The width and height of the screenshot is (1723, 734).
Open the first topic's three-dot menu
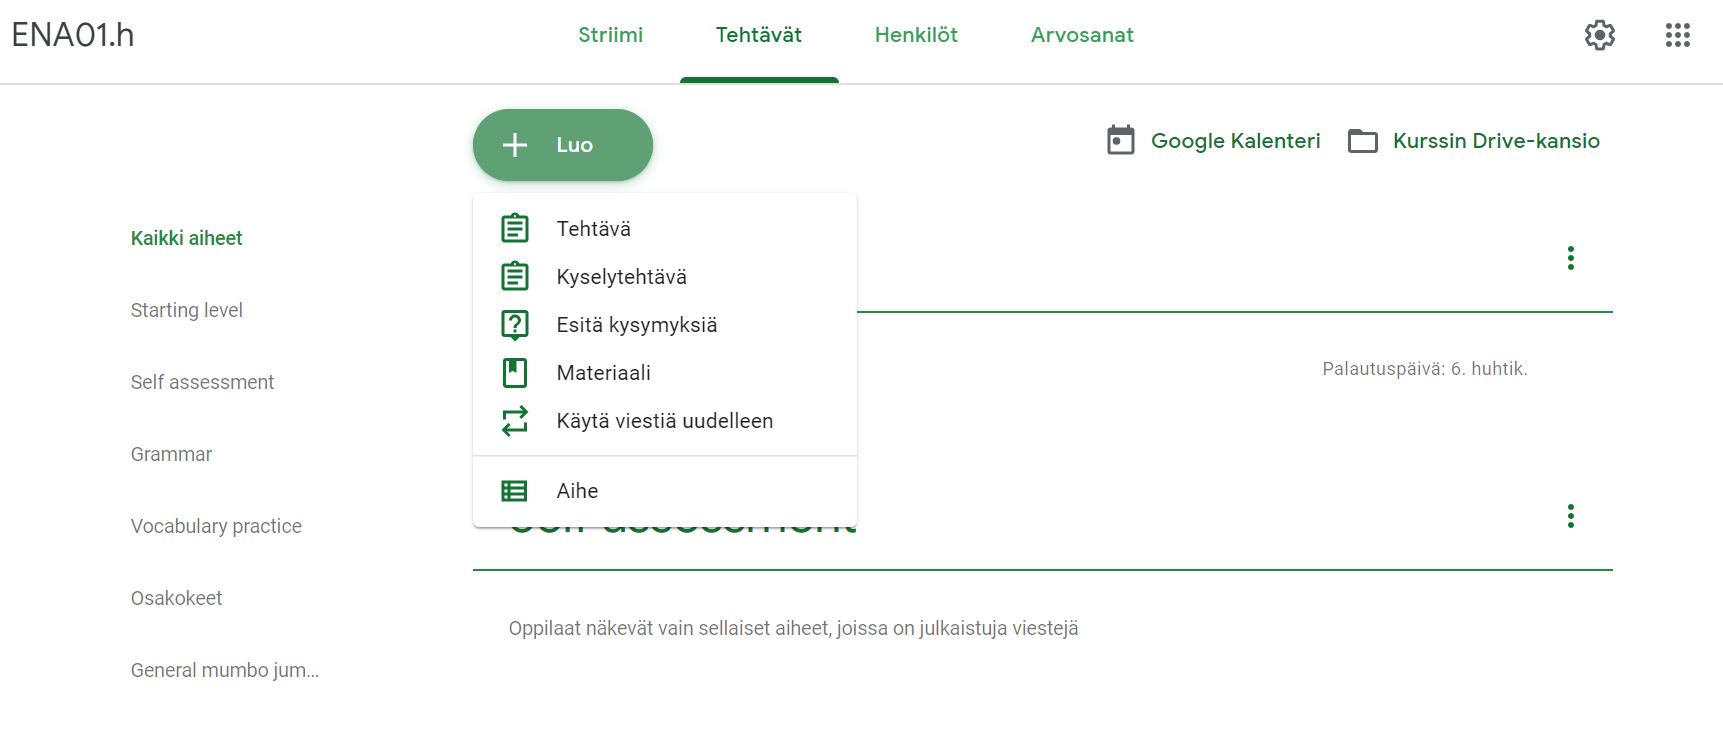1571,258
